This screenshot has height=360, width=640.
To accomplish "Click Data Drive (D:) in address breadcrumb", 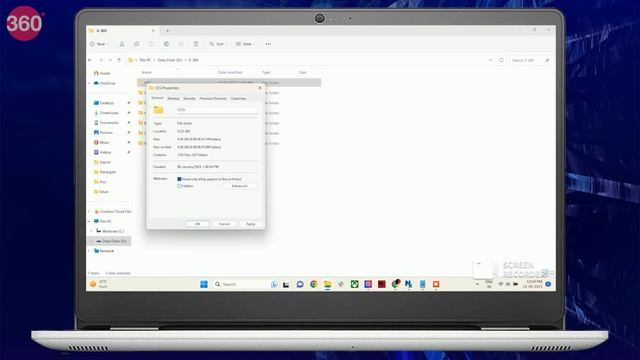I will [x=170, y=60].
